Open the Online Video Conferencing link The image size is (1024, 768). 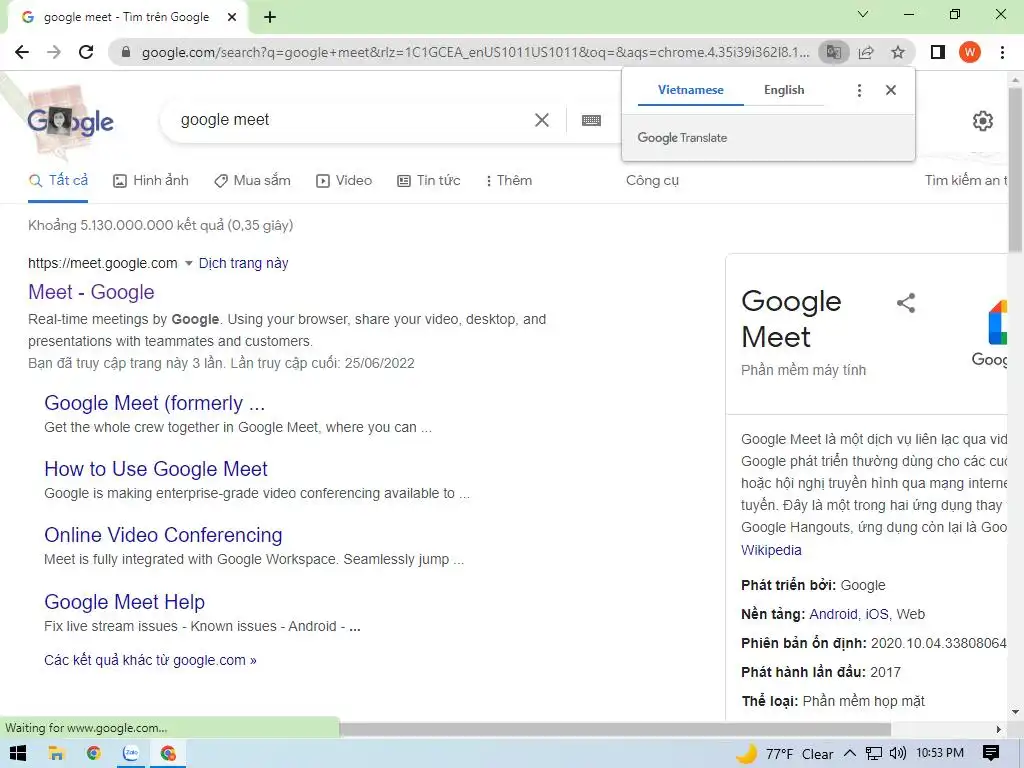(163, 535)
